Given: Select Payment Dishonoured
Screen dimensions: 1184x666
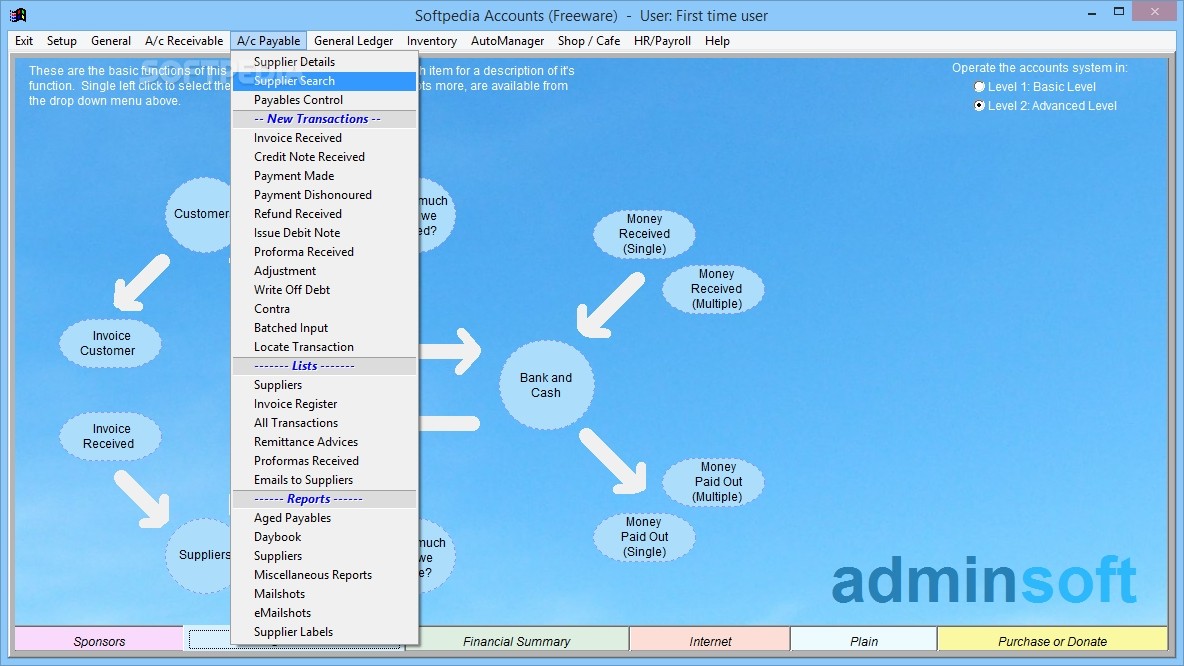Looking at the screenshot, I should coord(325,195).
